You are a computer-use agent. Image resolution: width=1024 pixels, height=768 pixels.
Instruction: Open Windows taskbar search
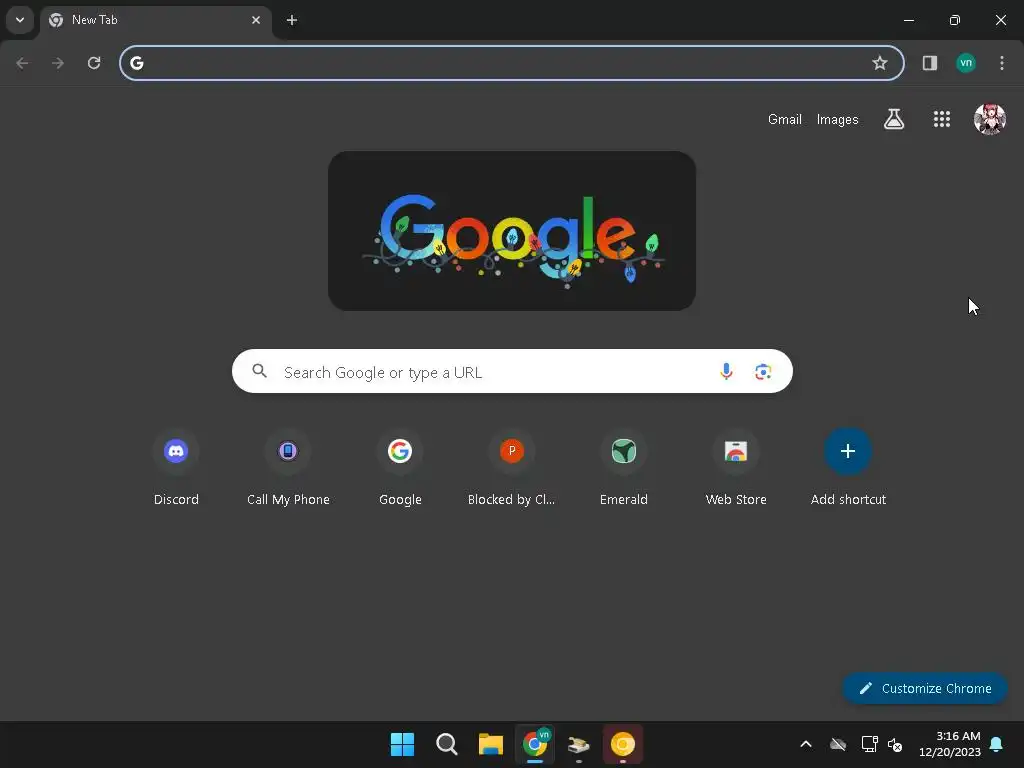click(447, 744)
